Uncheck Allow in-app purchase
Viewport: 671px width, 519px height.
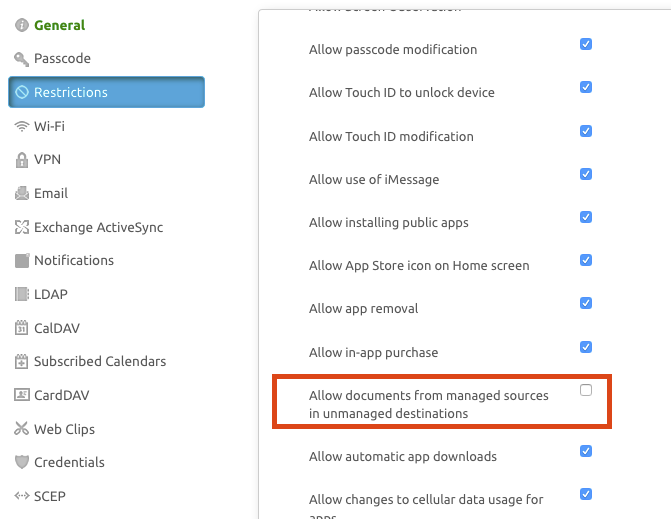(586, 347)
